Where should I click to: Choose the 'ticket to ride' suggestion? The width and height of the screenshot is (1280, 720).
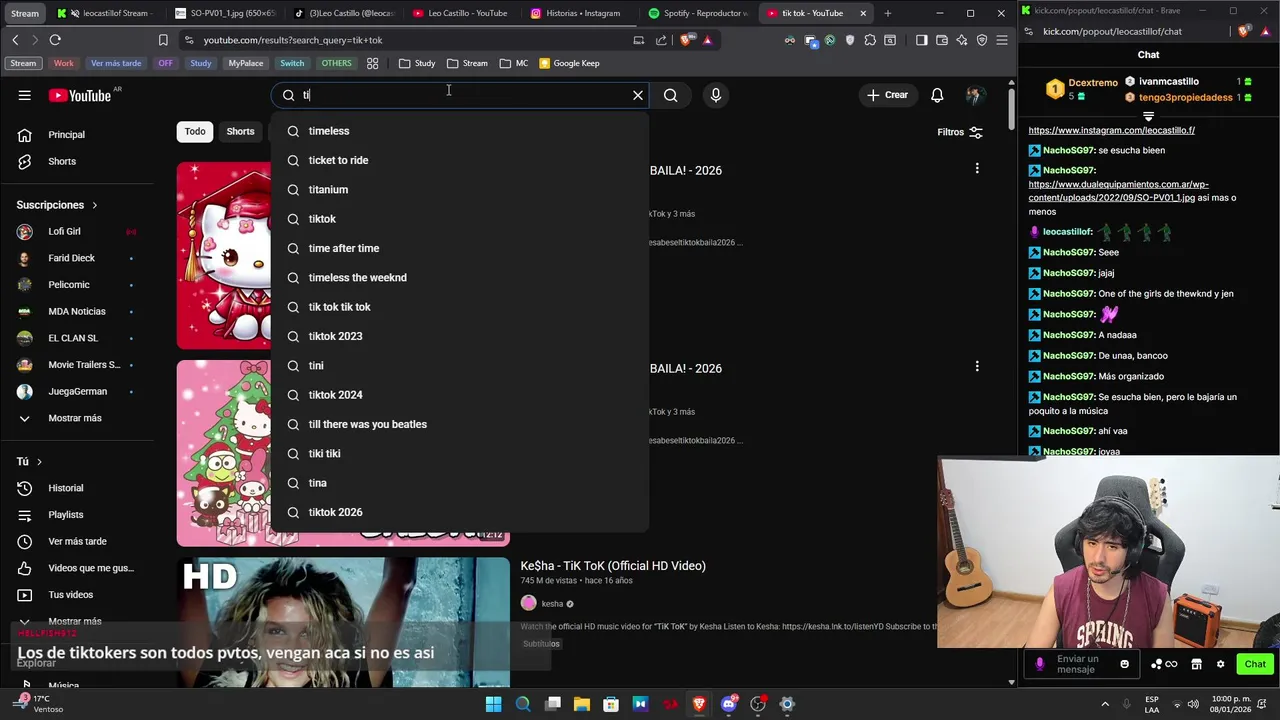pos(460,160)
